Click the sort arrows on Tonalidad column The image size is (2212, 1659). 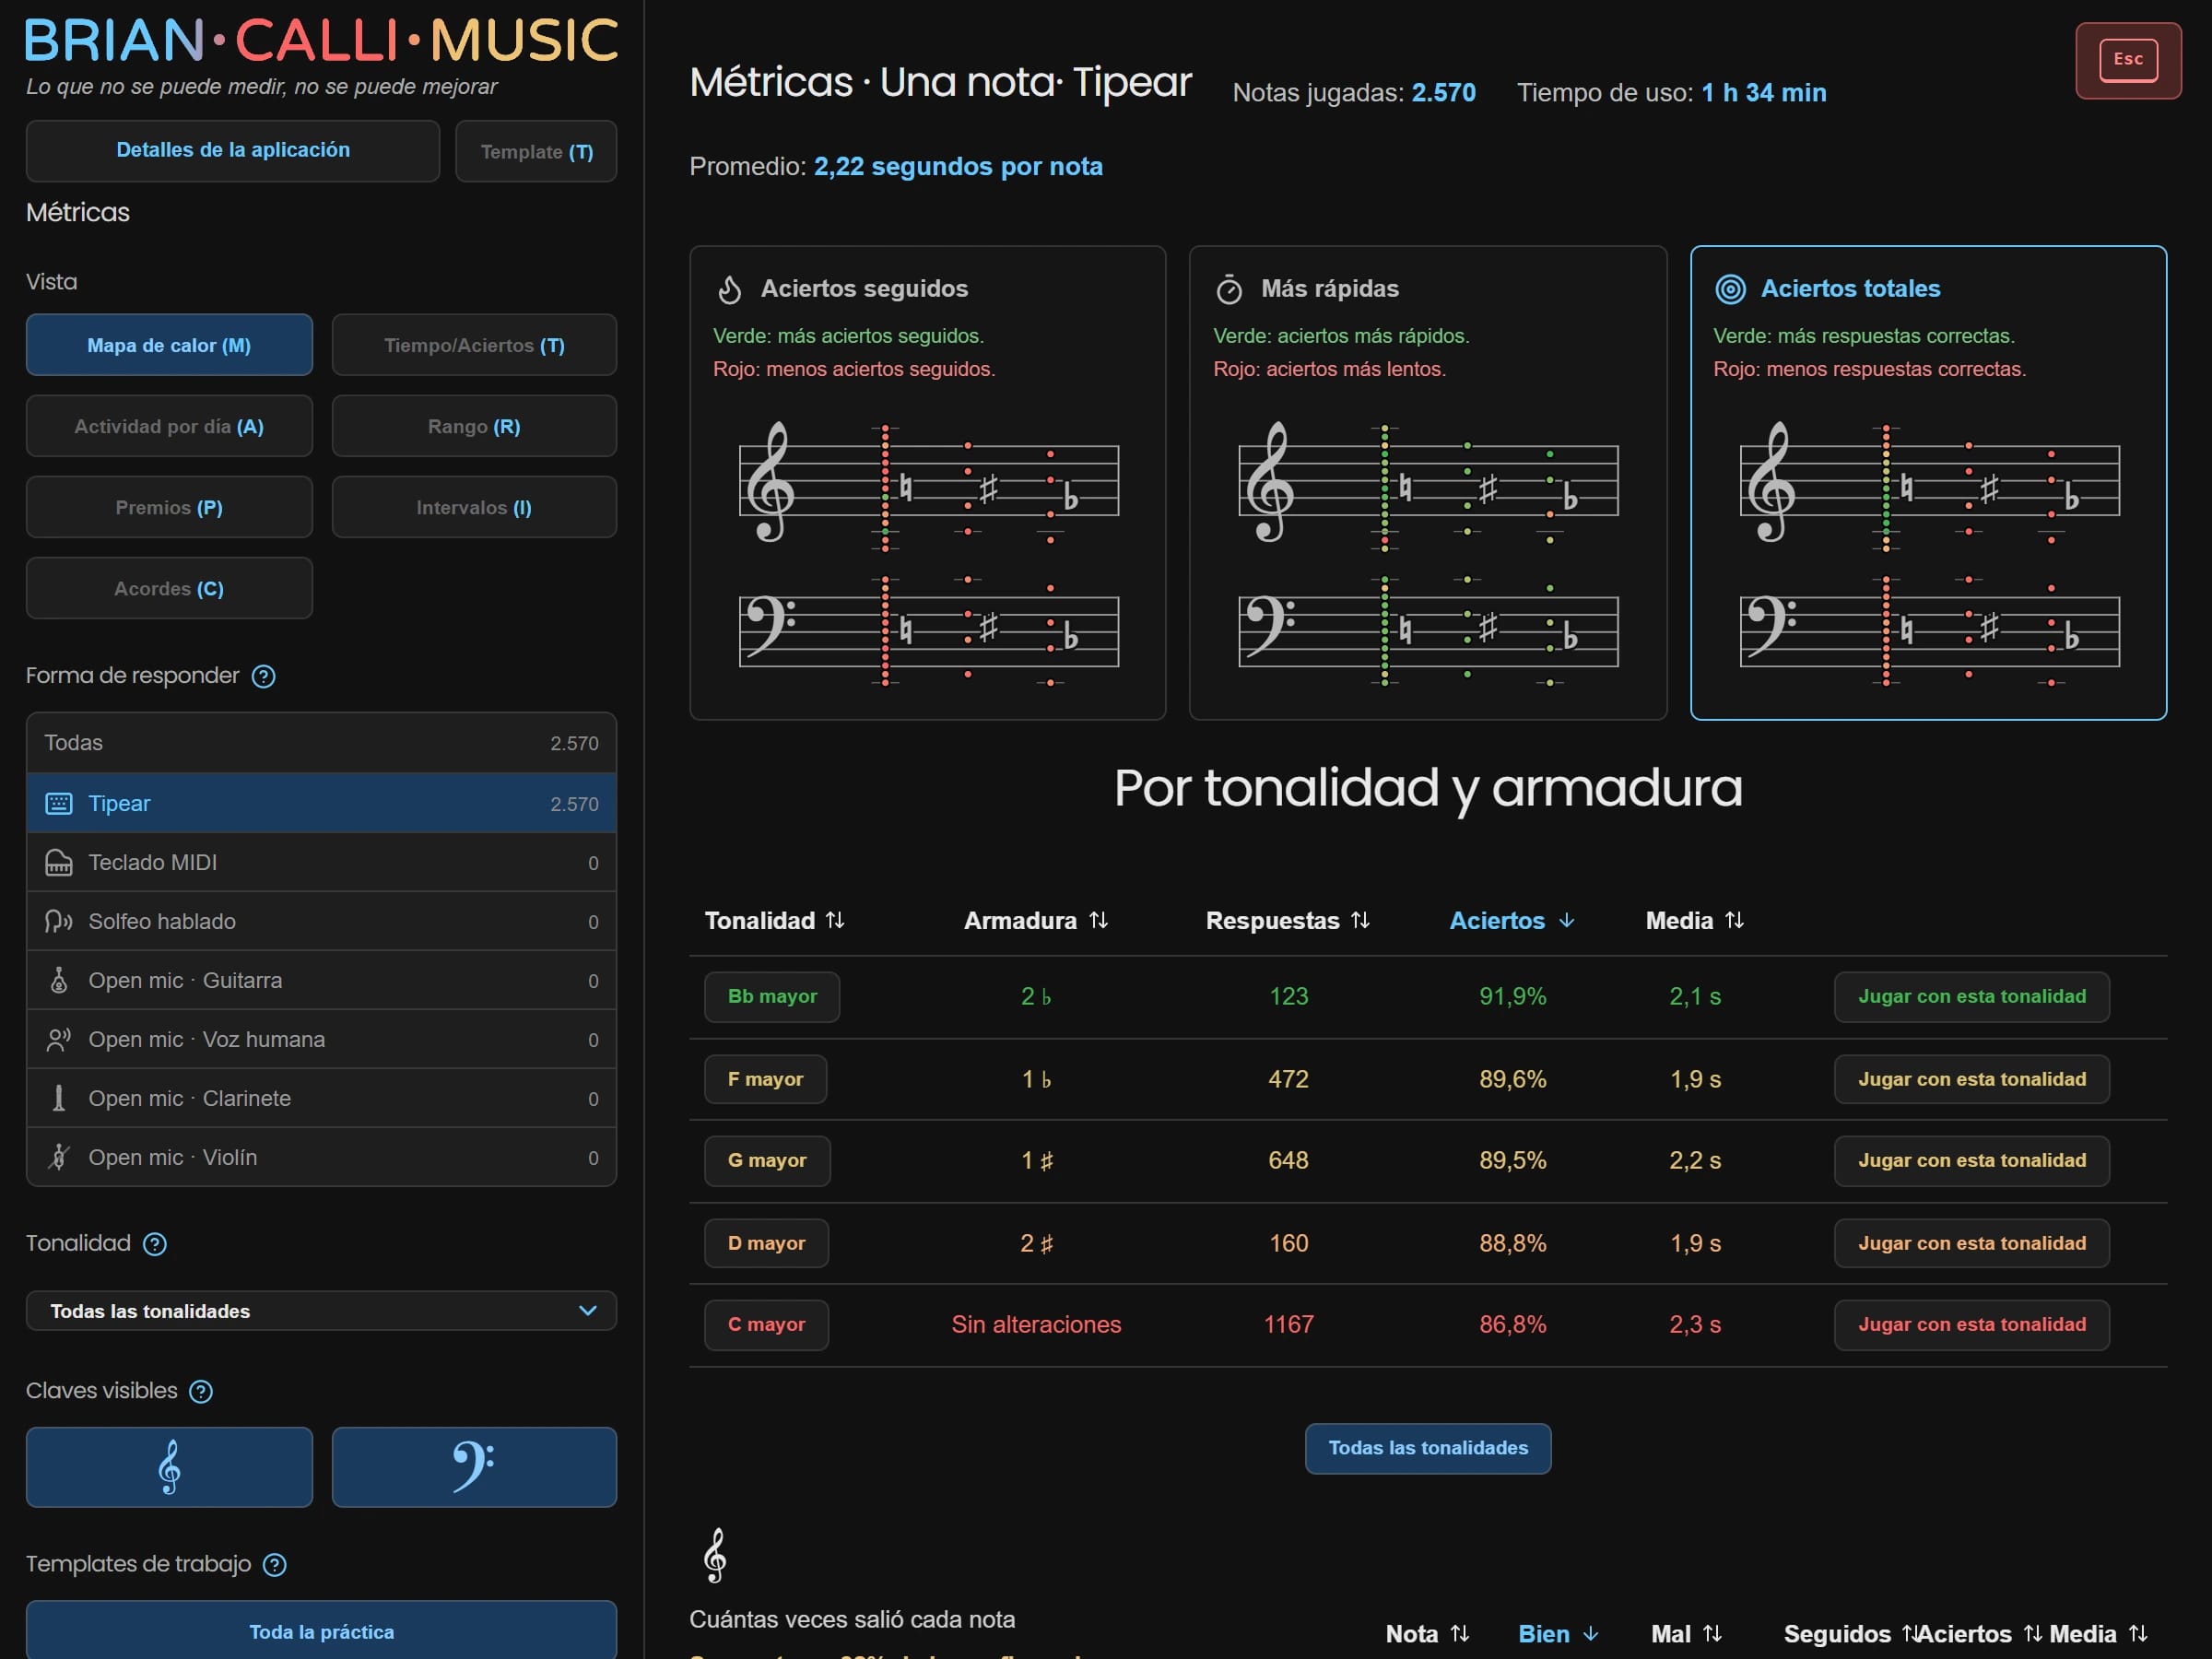coord(835,920)
